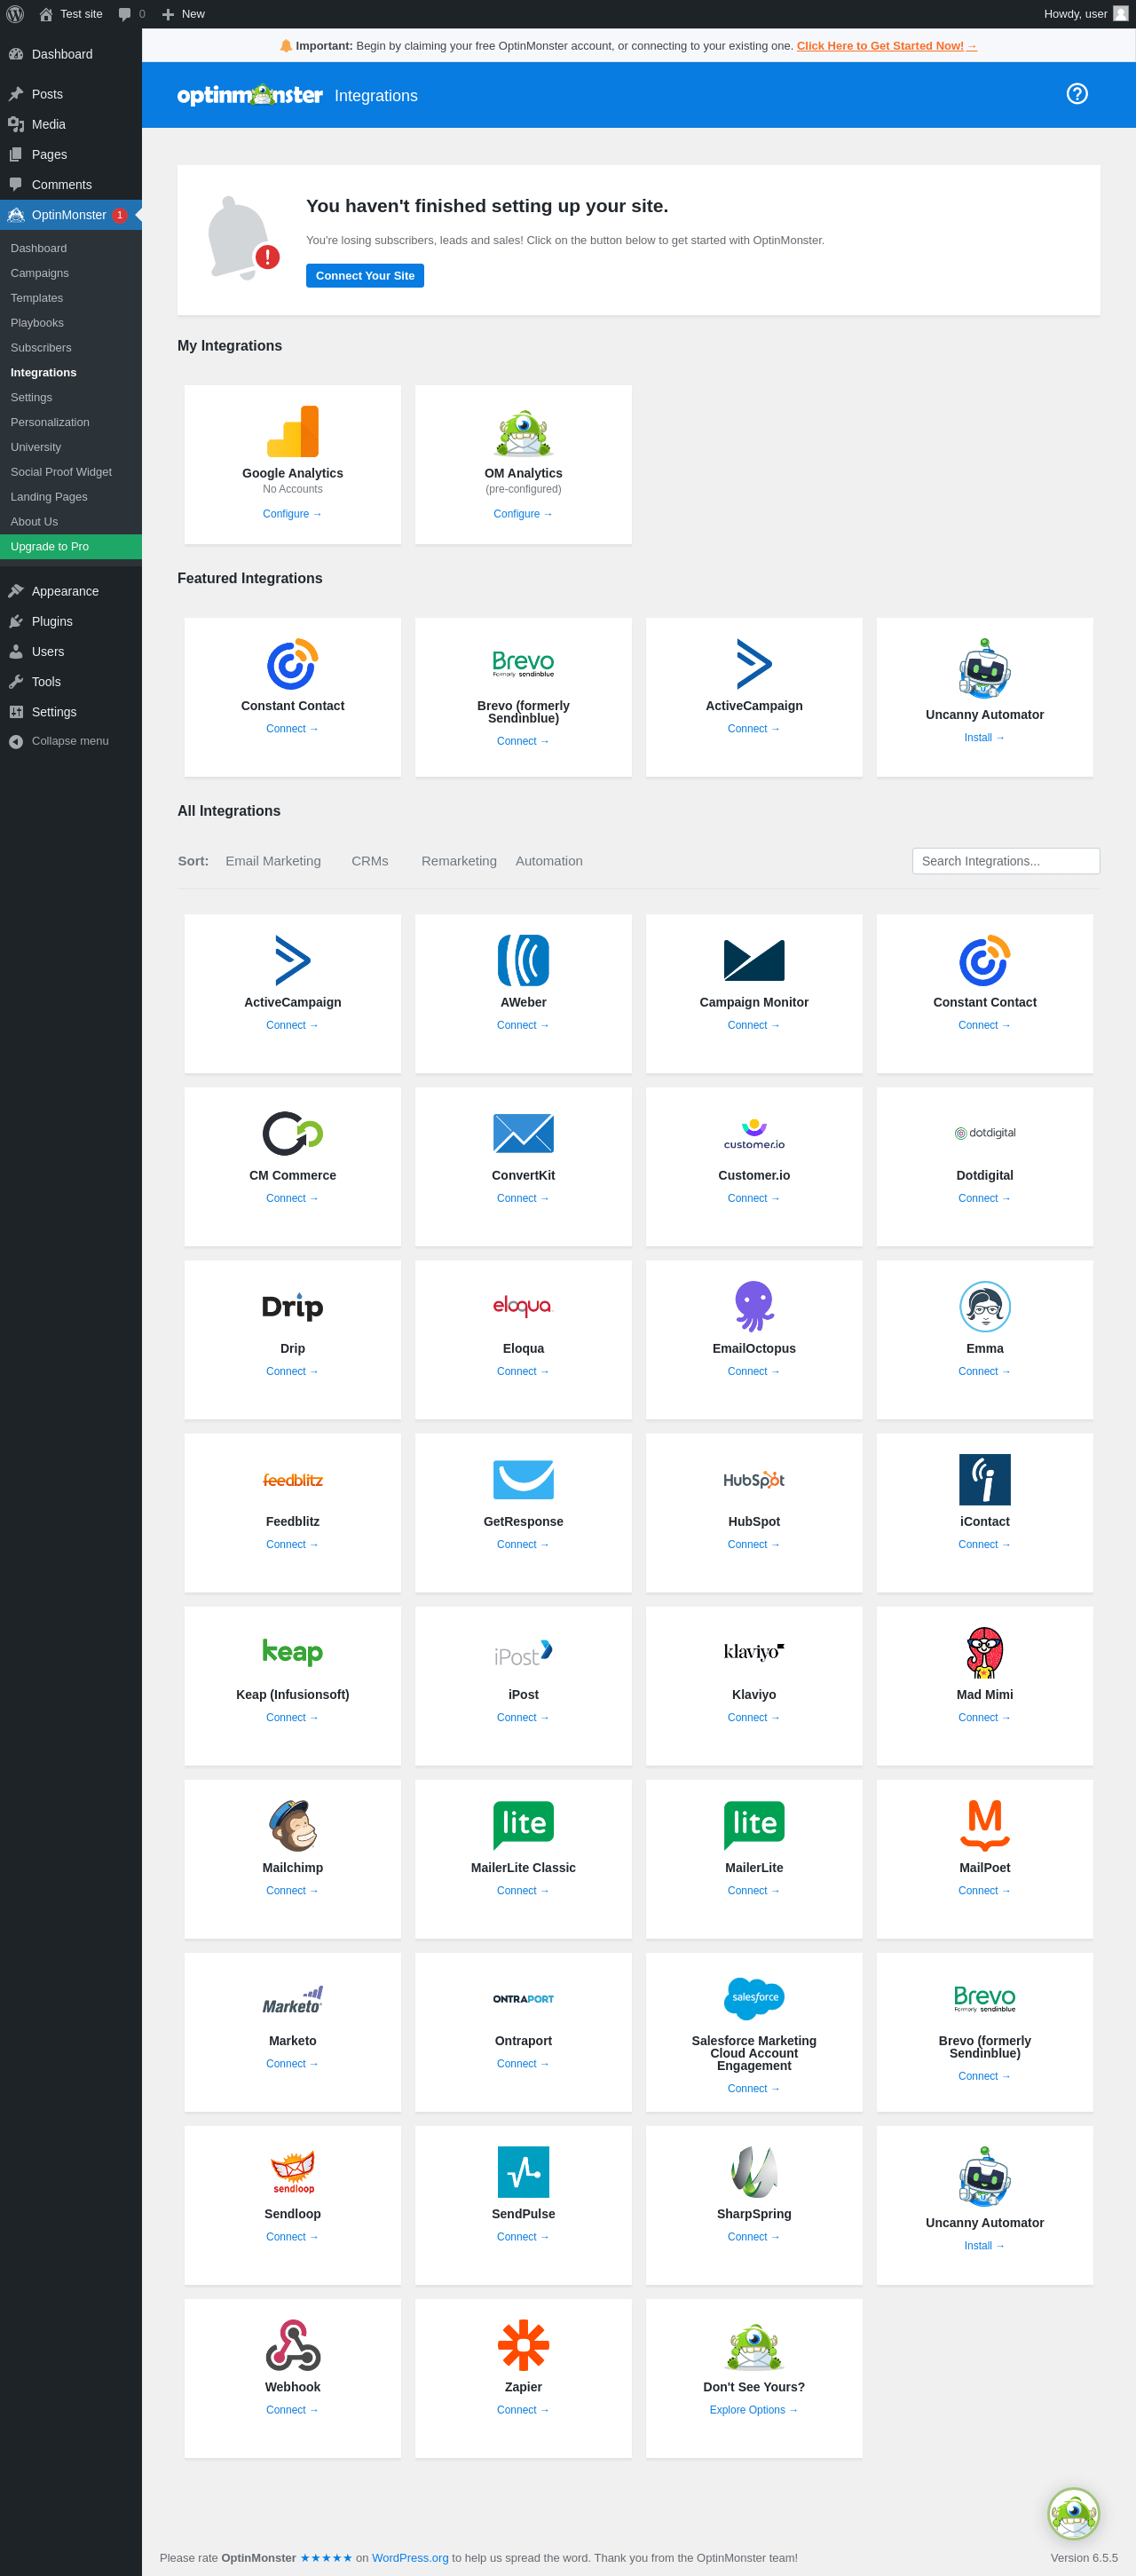Click the Customer.io logo

coord(754,1133)
